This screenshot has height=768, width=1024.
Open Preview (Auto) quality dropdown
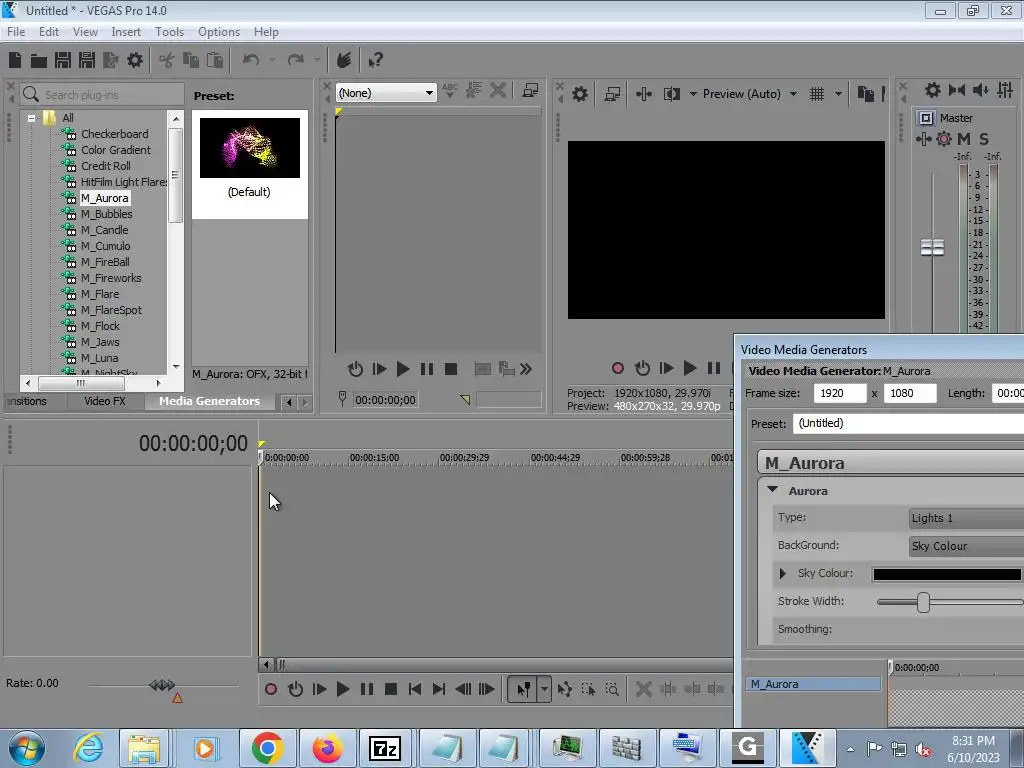point(793,94)
